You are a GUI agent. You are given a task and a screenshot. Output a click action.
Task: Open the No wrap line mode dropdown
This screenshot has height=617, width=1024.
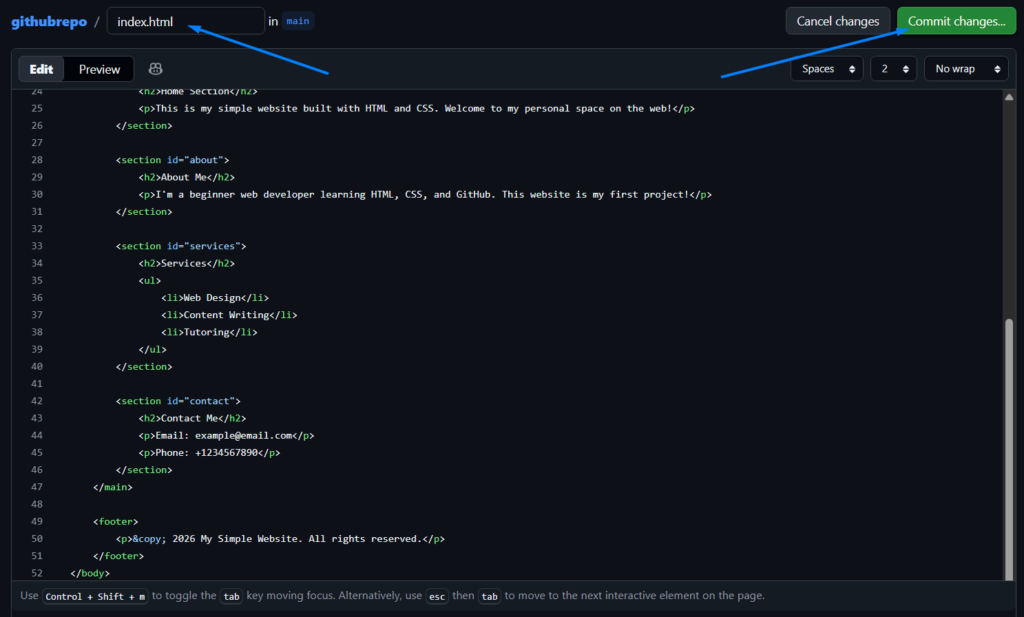[966, 69]
